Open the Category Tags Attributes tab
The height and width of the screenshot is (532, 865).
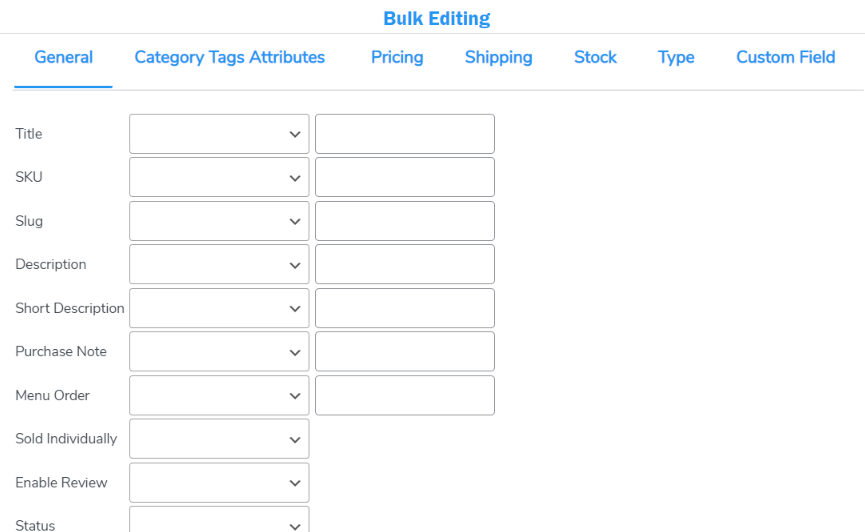(229, 57)
